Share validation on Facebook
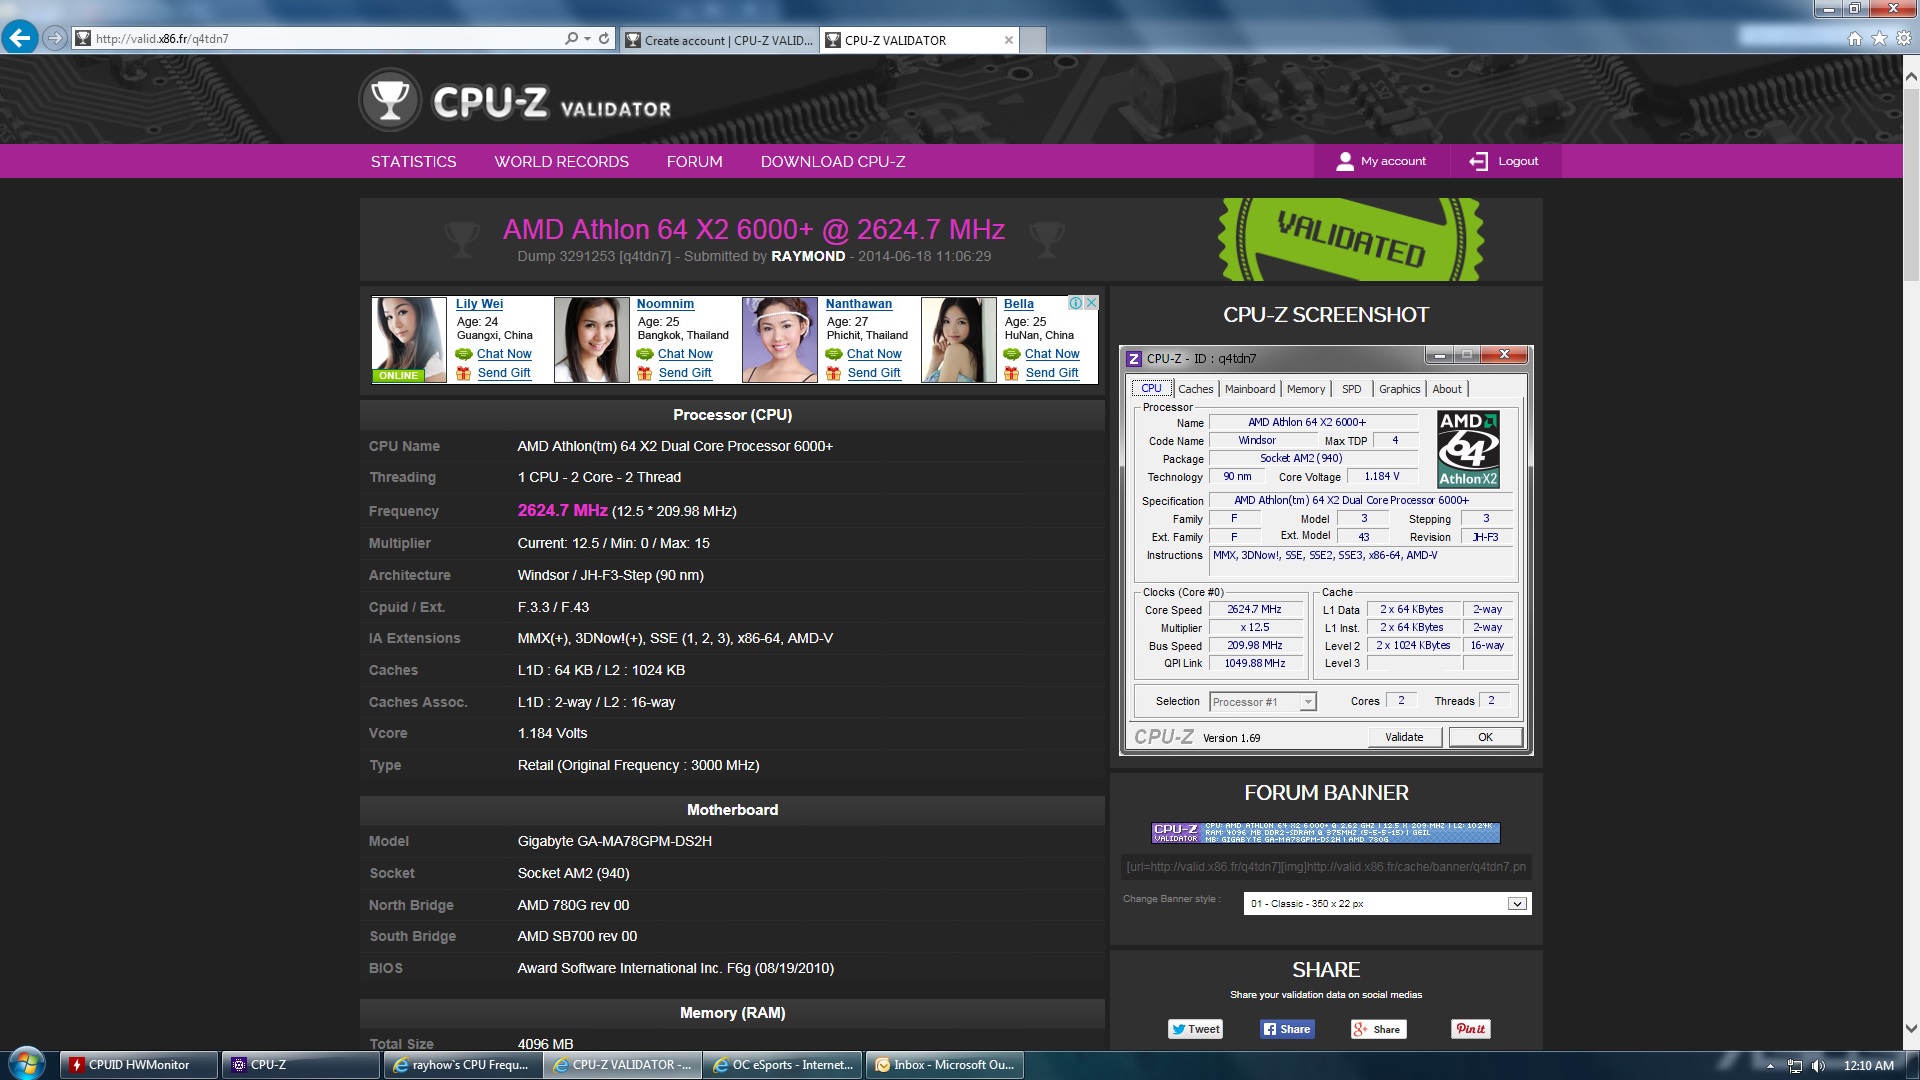 point(1286,1029)
